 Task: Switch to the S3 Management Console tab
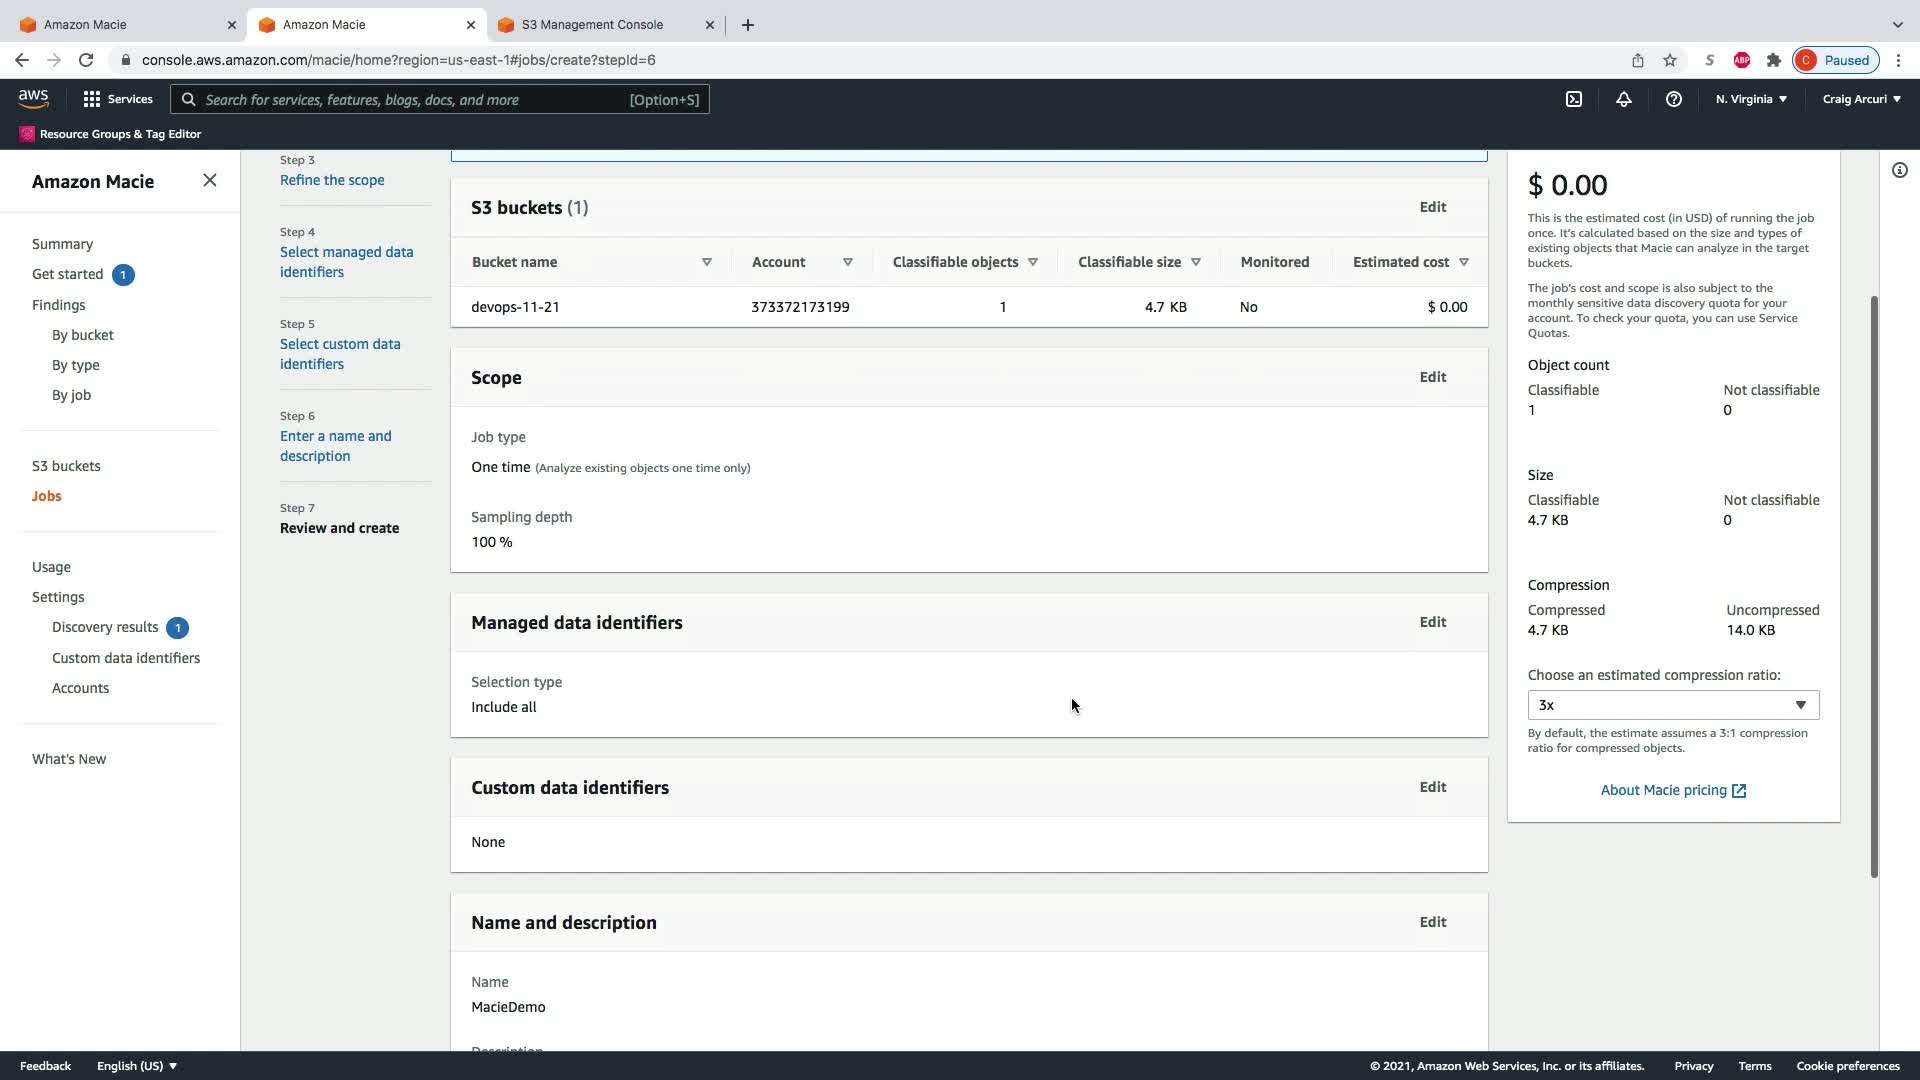(592, 24)
